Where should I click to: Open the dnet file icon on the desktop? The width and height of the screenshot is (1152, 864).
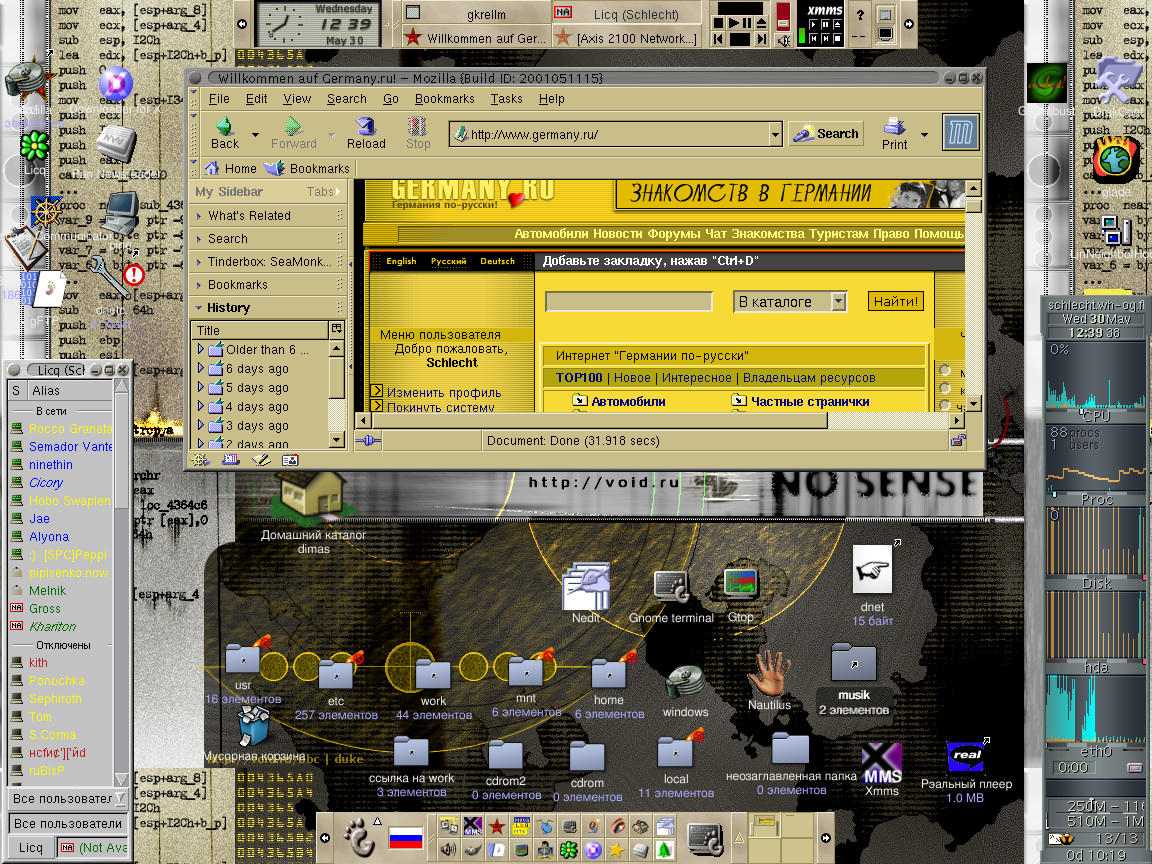tap(872, 569)
